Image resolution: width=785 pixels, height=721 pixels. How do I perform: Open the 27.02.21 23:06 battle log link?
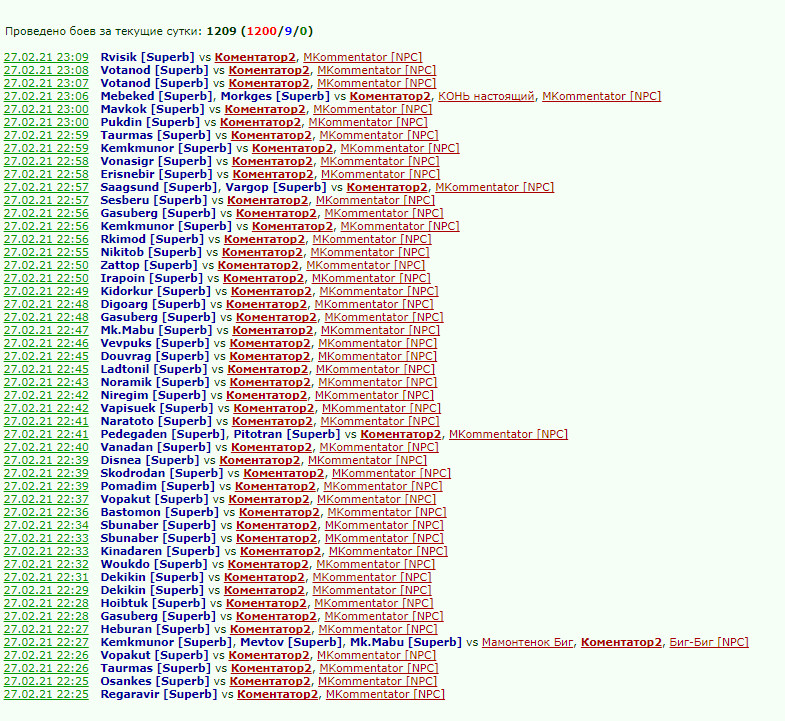(46, 96)
